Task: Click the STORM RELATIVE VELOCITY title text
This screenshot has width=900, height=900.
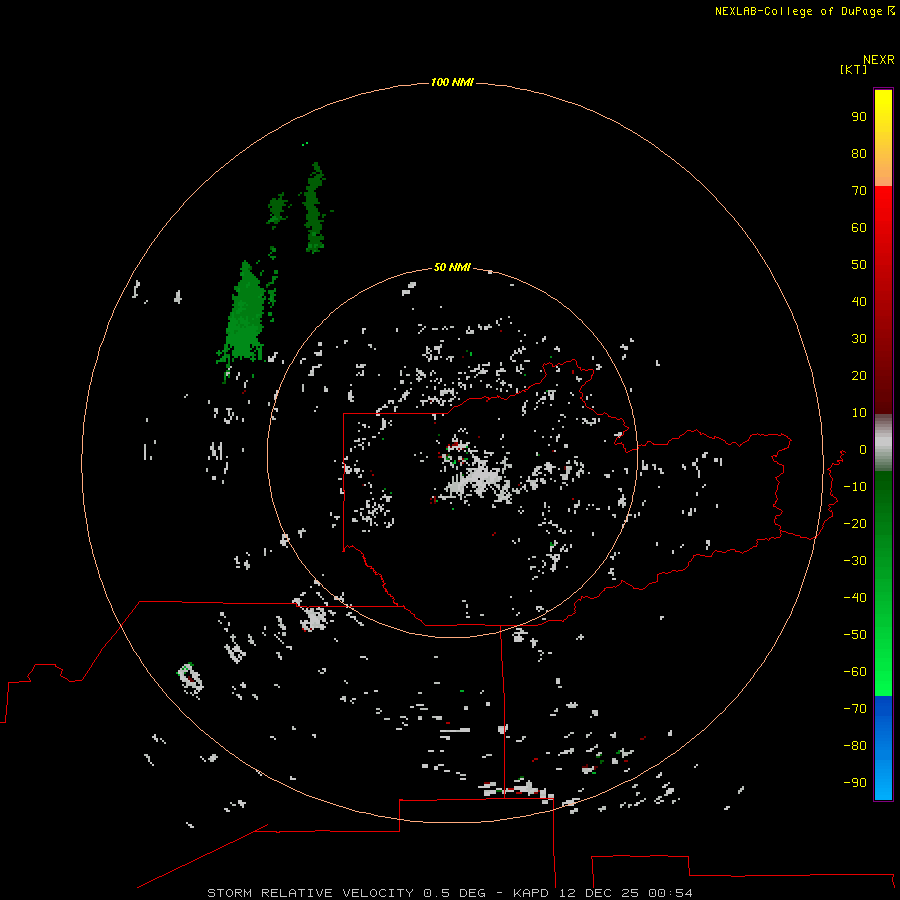Action: tap(310, 893)
